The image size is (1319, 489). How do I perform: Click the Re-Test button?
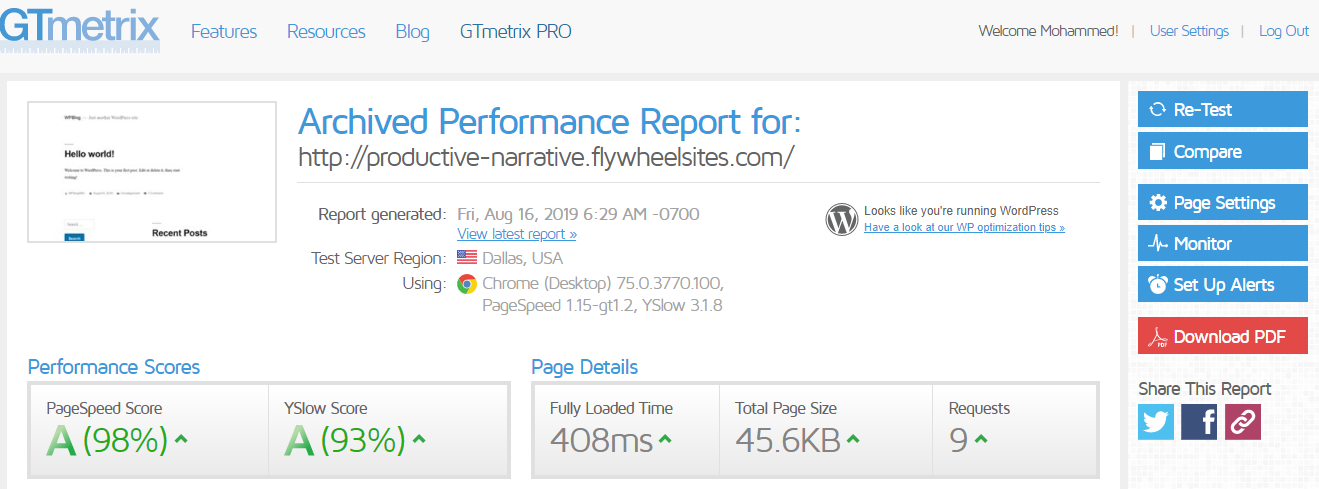pyautogui.click(x=1223, y=110)
